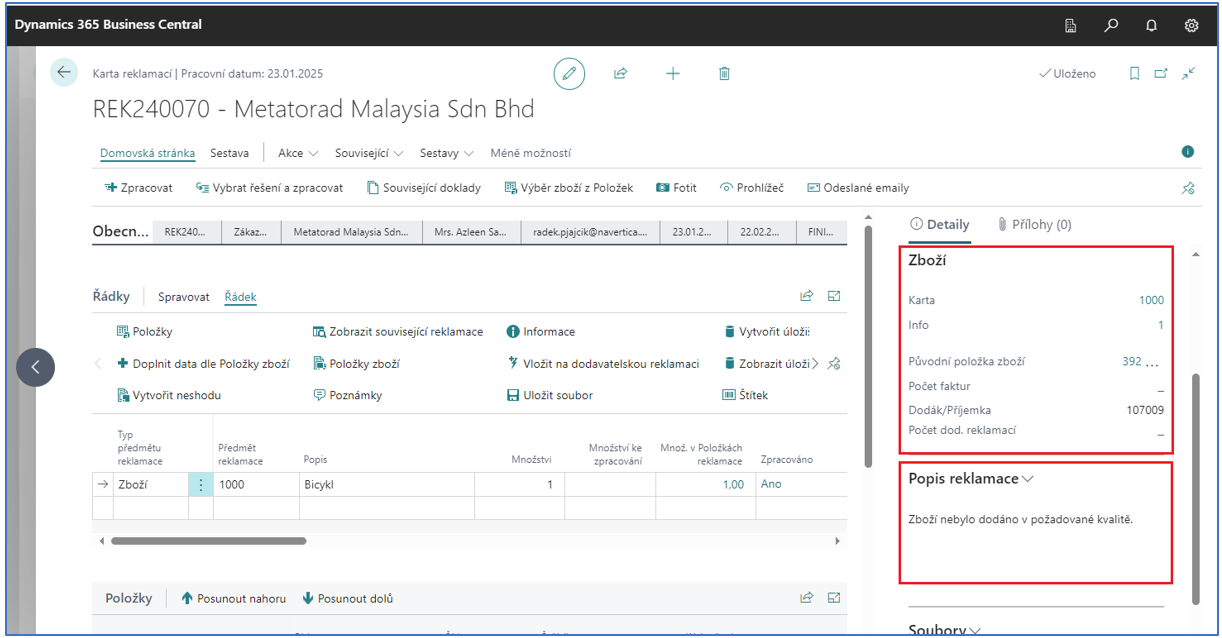1222x638 pixels.
Task: Open Prohlížeč action
Action: [x=752, y=188]
